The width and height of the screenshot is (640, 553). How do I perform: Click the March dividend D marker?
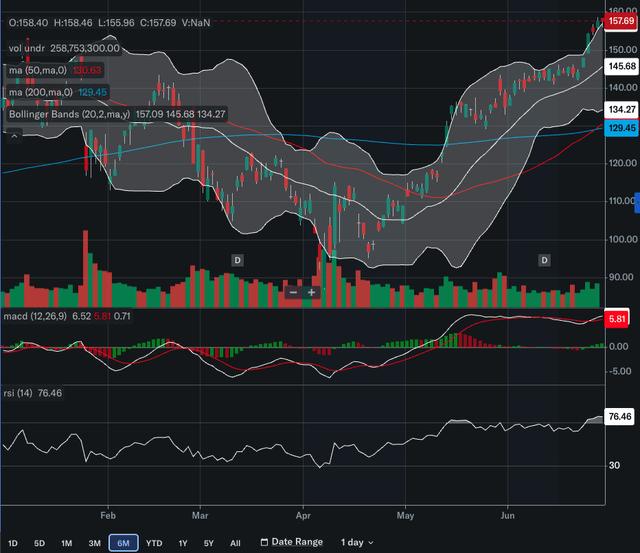point(238,260)
